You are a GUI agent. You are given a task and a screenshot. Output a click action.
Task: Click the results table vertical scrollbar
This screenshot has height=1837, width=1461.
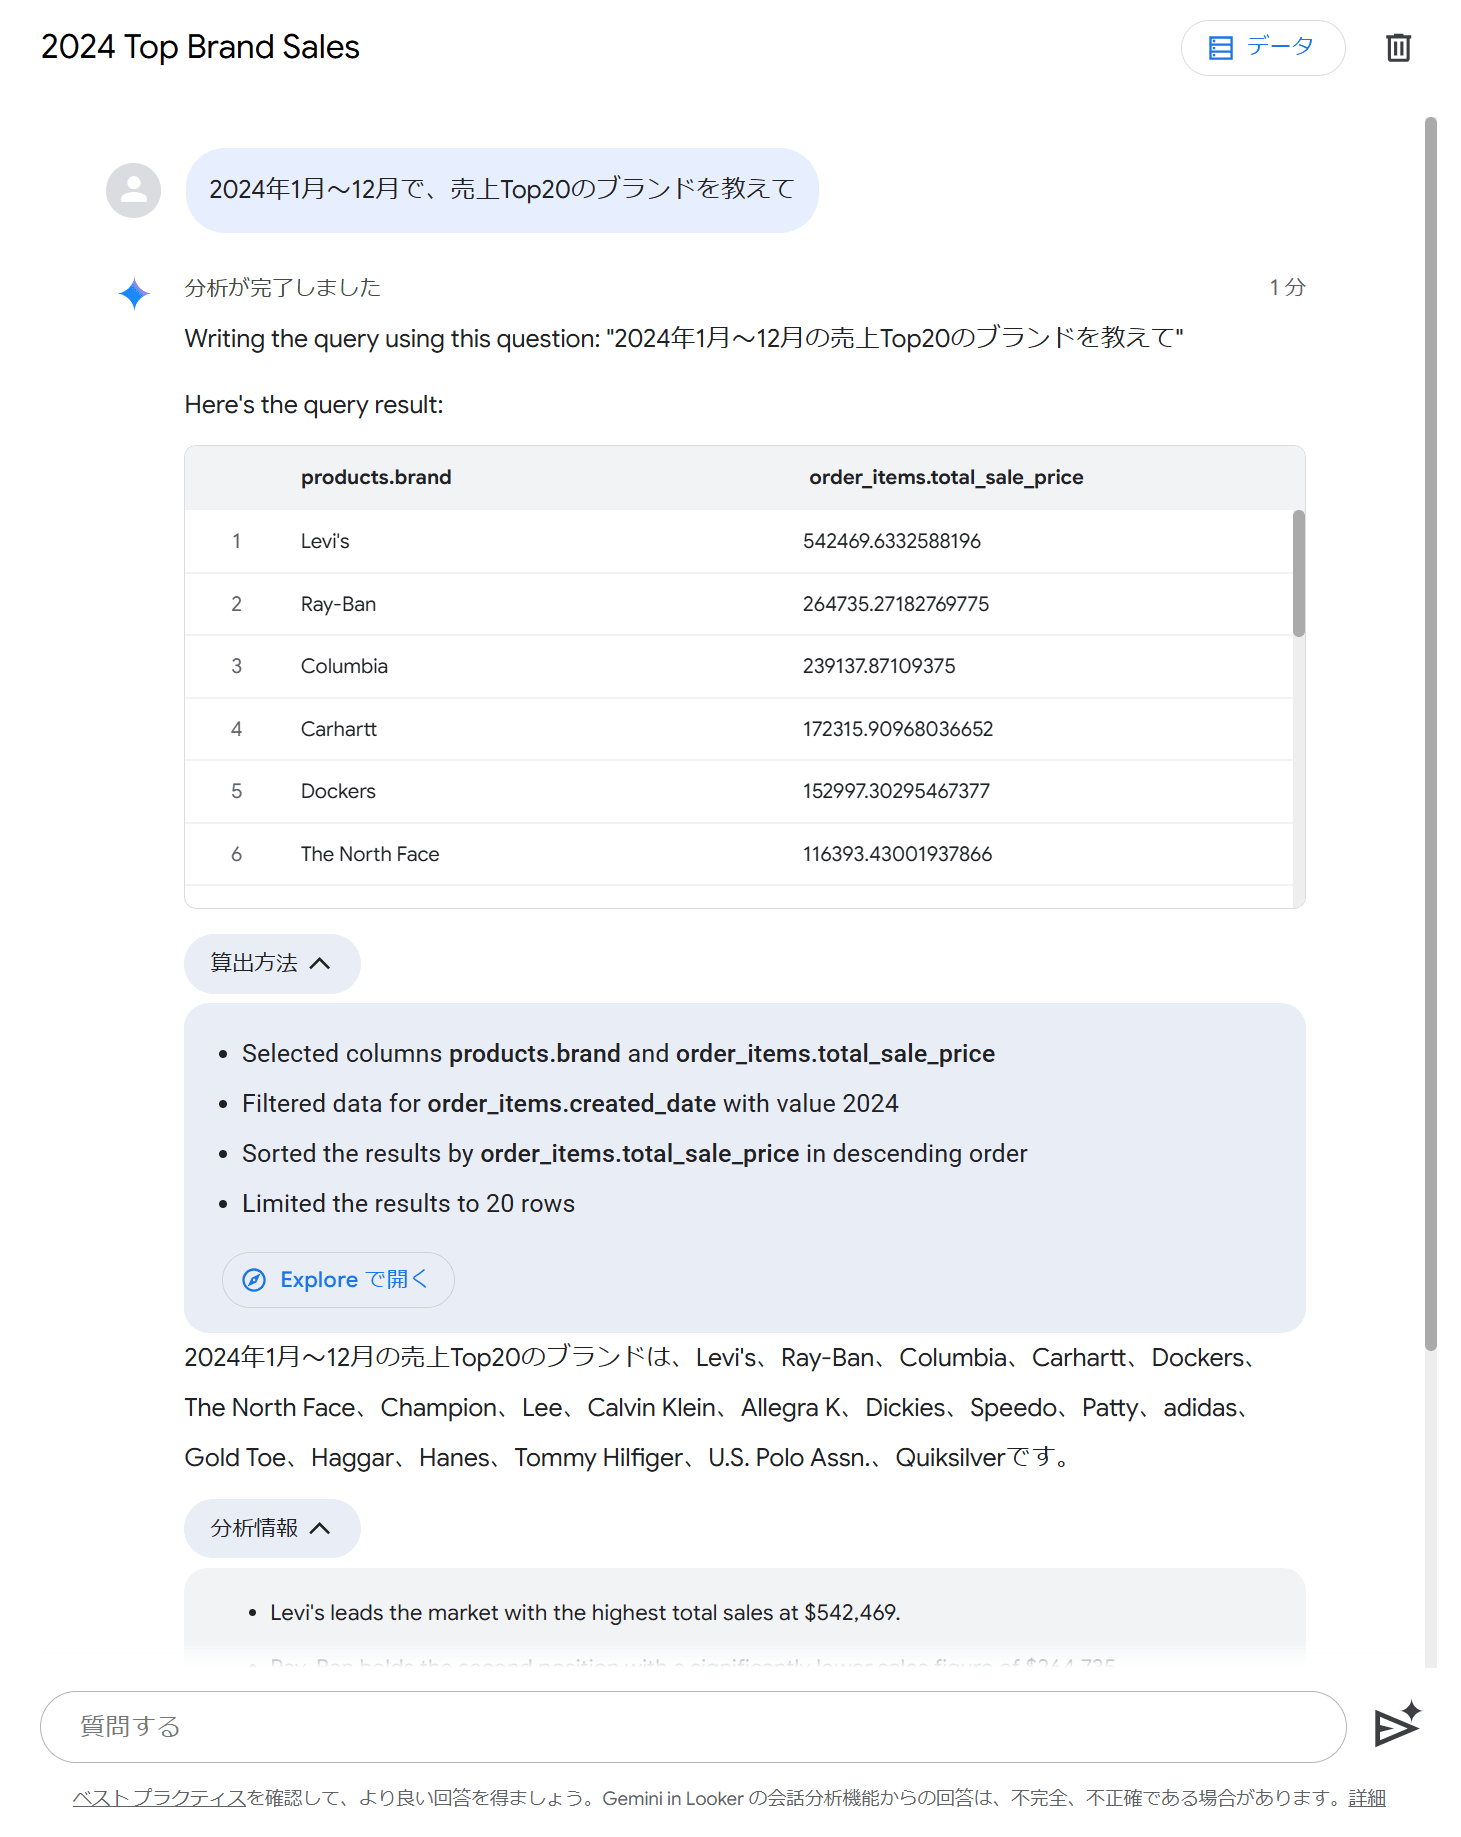point(1298,574)
